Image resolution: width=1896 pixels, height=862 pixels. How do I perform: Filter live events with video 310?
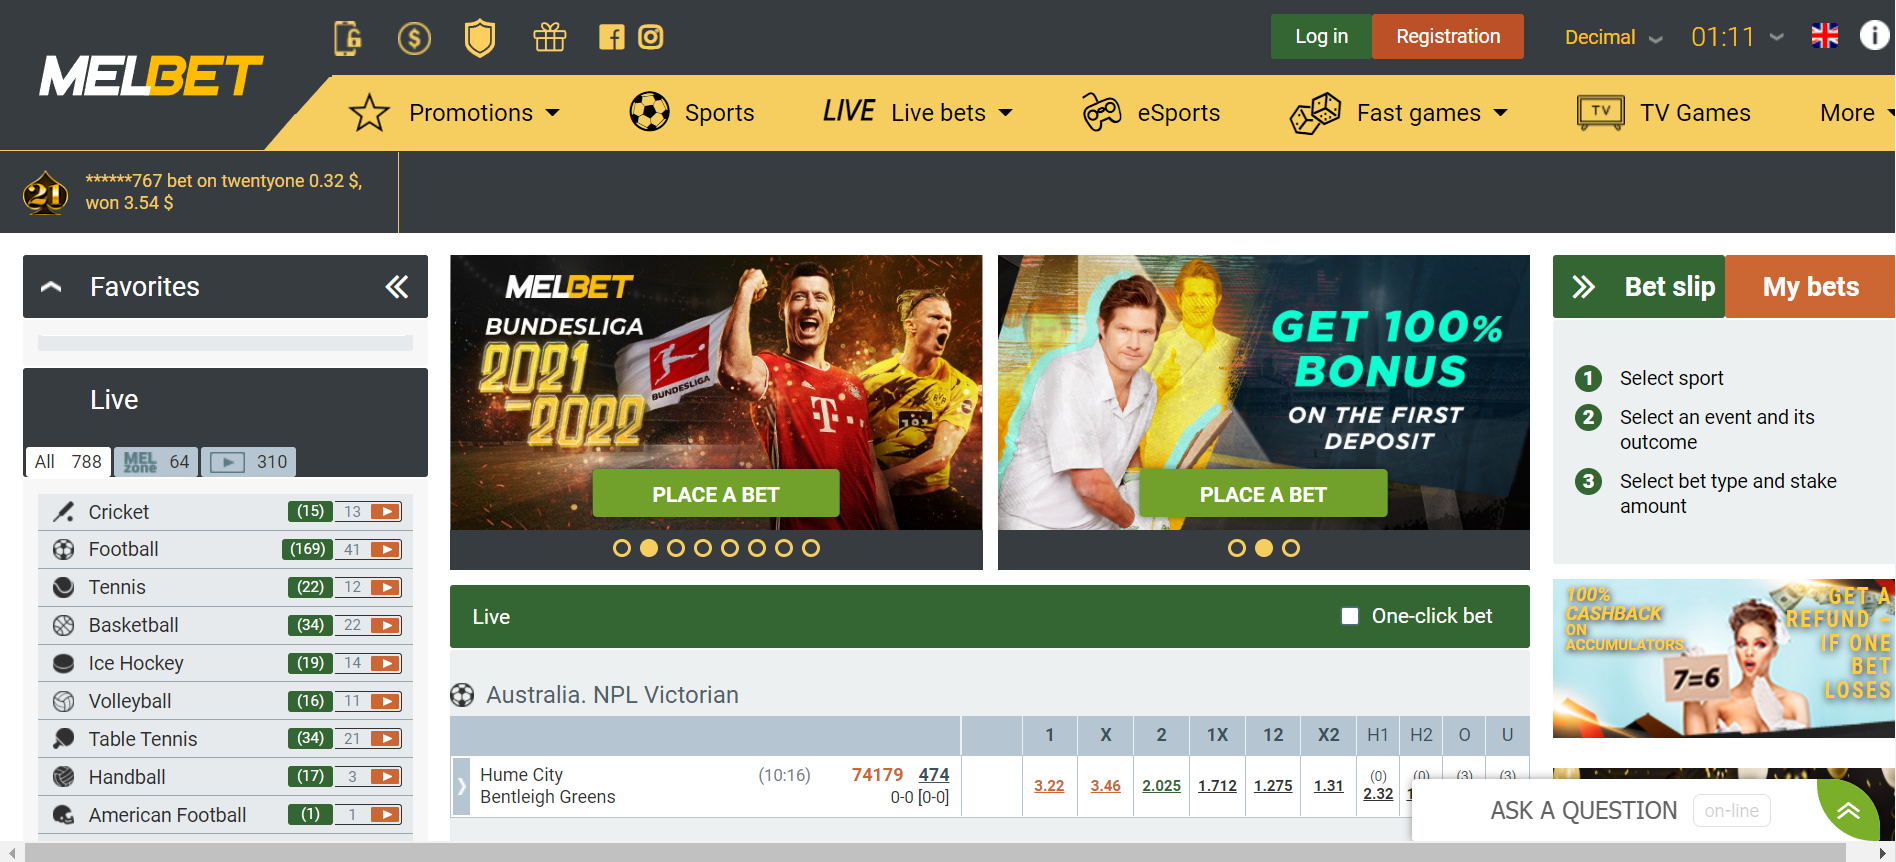(x=249, y=462)
